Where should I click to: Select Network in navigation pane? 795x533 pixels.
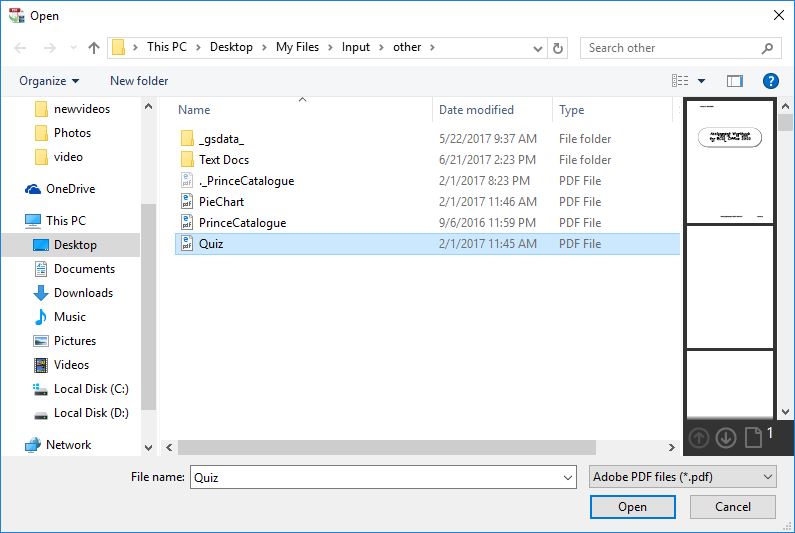tap(58, 445)
